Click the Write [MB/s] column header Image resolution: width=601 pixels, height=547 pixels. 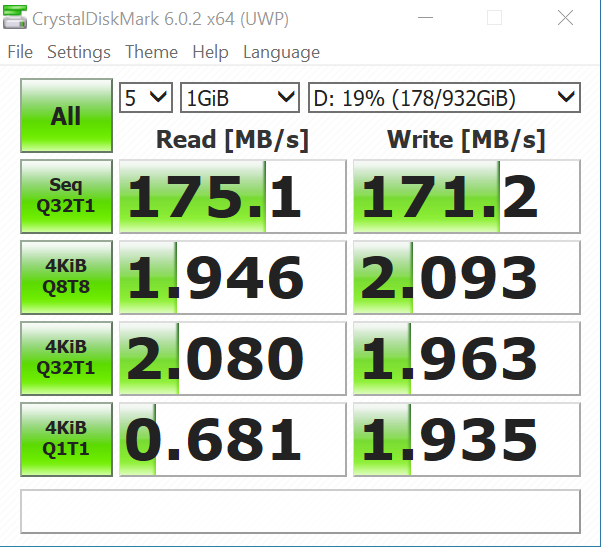pyautogui.click(x=466, y=140)
